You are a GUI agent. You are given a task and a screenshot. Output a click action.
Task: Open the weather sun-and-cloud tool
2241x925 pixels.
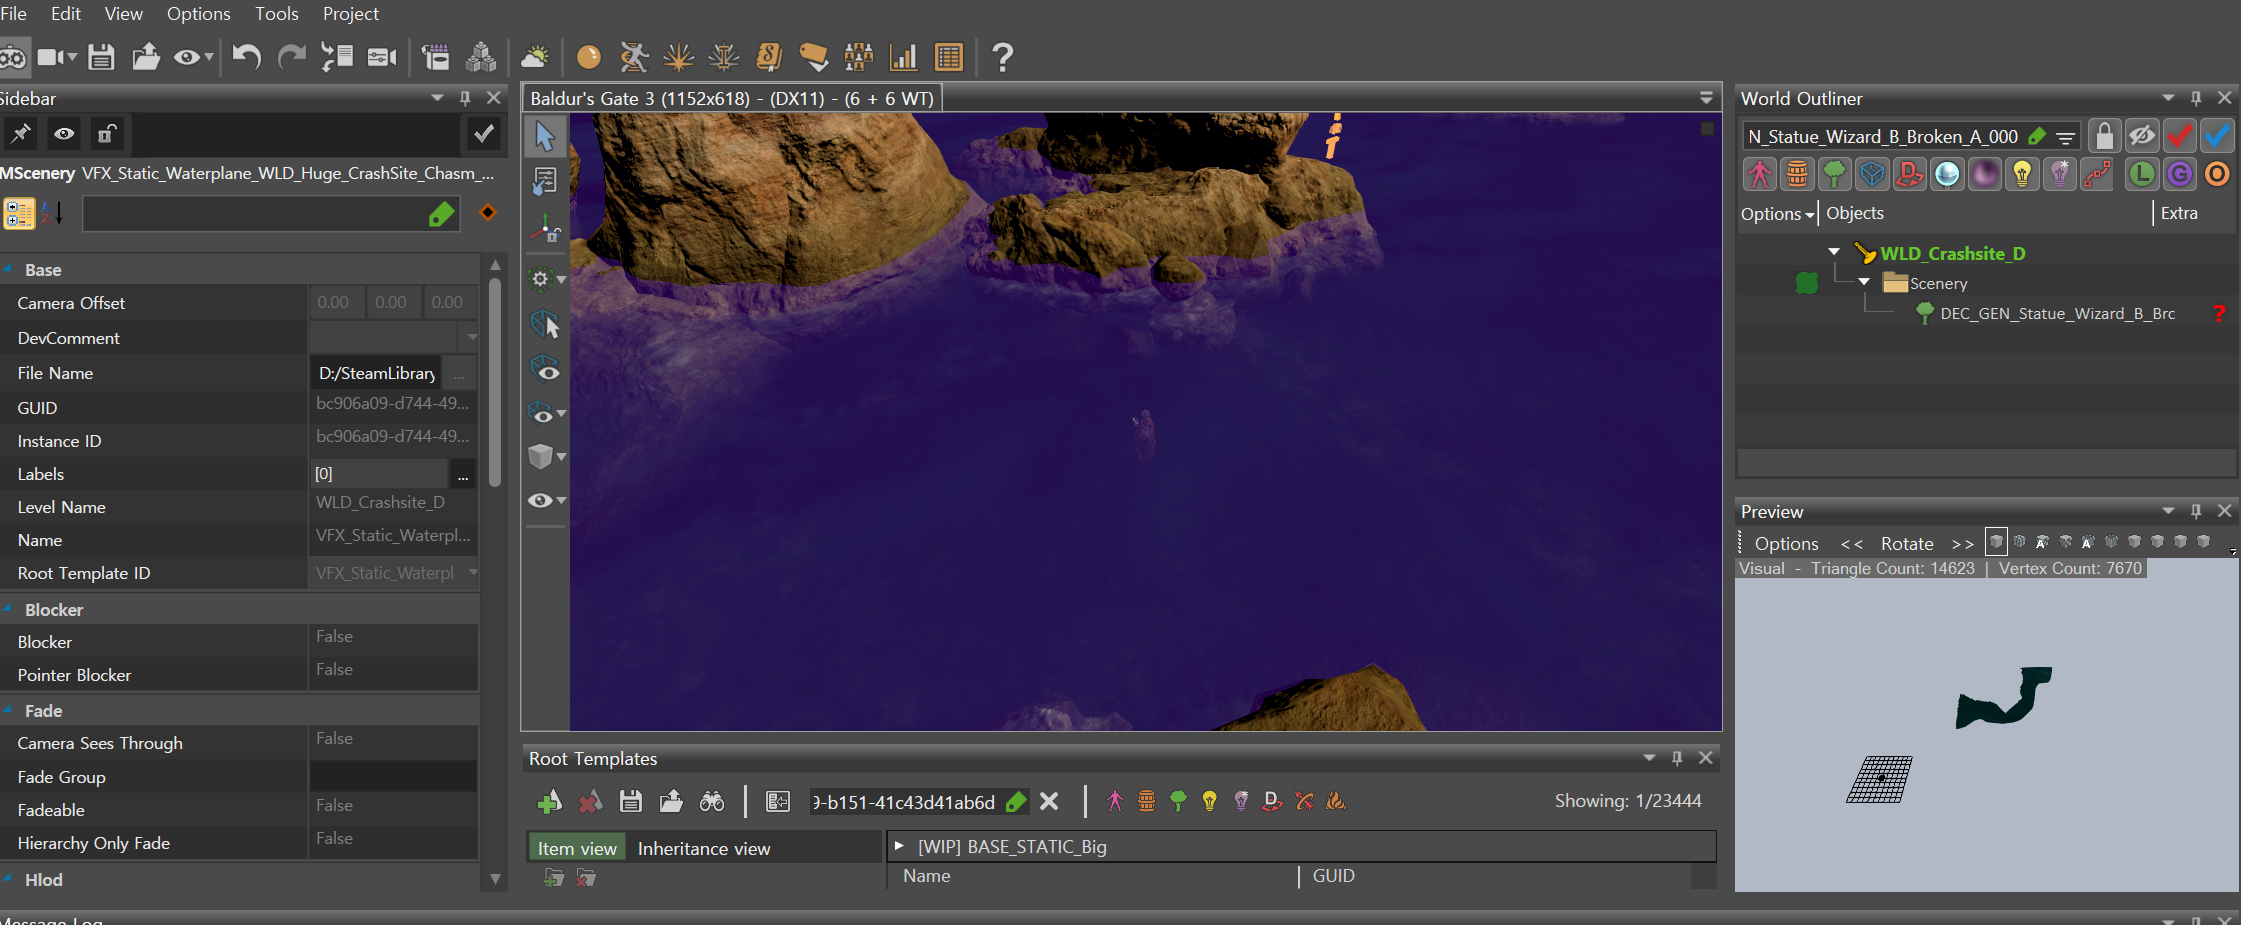[536, 57]
